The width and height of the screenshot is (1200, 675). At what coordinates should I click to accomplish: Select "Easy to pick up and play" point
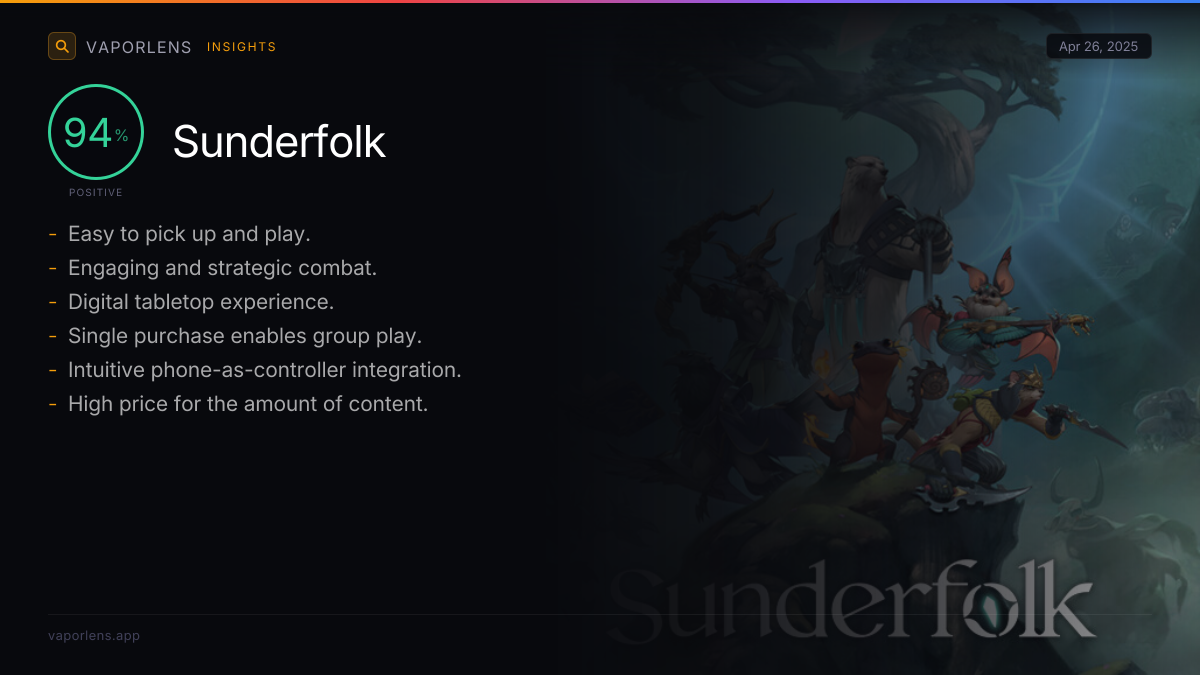189,234
